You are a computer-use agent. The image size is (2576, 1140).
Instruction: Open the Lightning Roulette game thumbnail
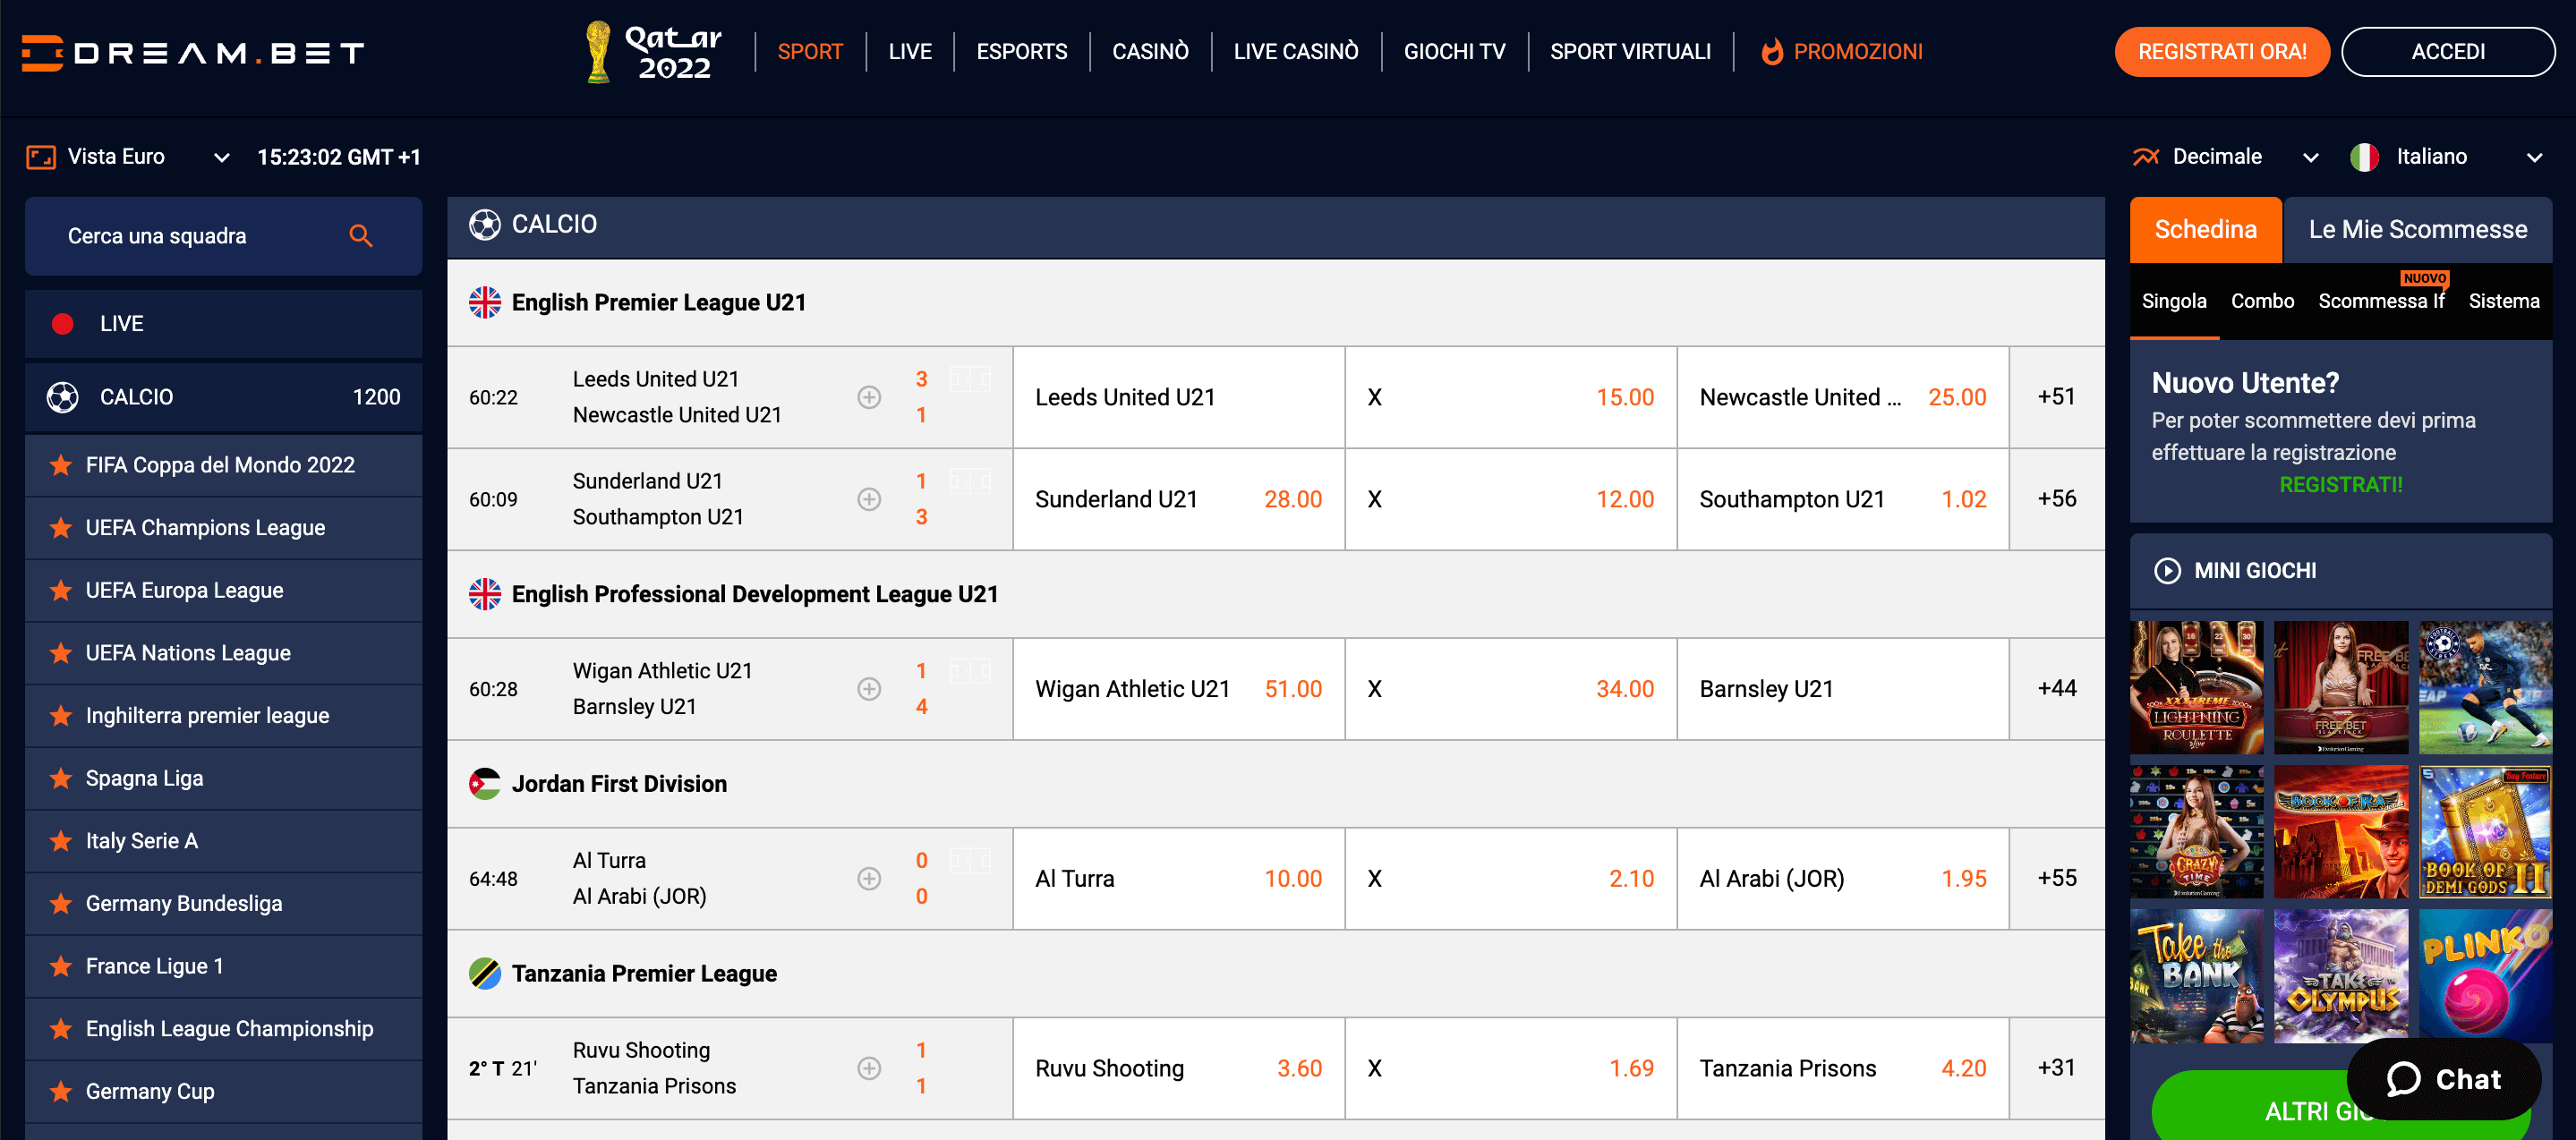[2196, 687]
